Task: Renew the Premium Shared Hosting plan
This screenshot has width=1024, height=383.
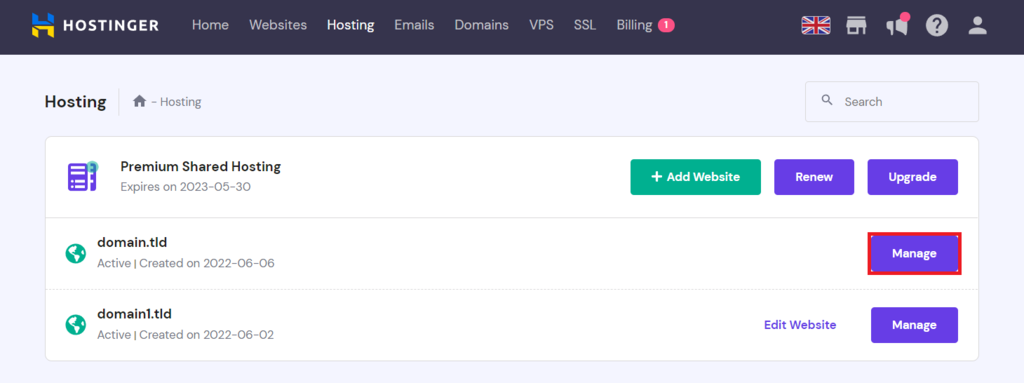Action: click(814, 177)
